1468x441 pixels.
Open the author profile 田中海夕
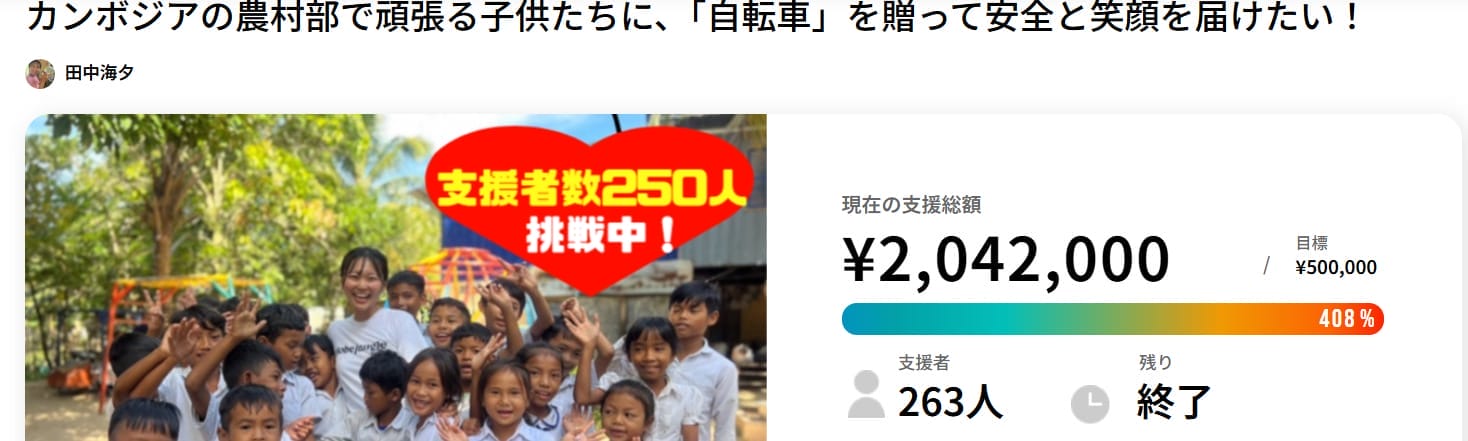tap(99, 74)
